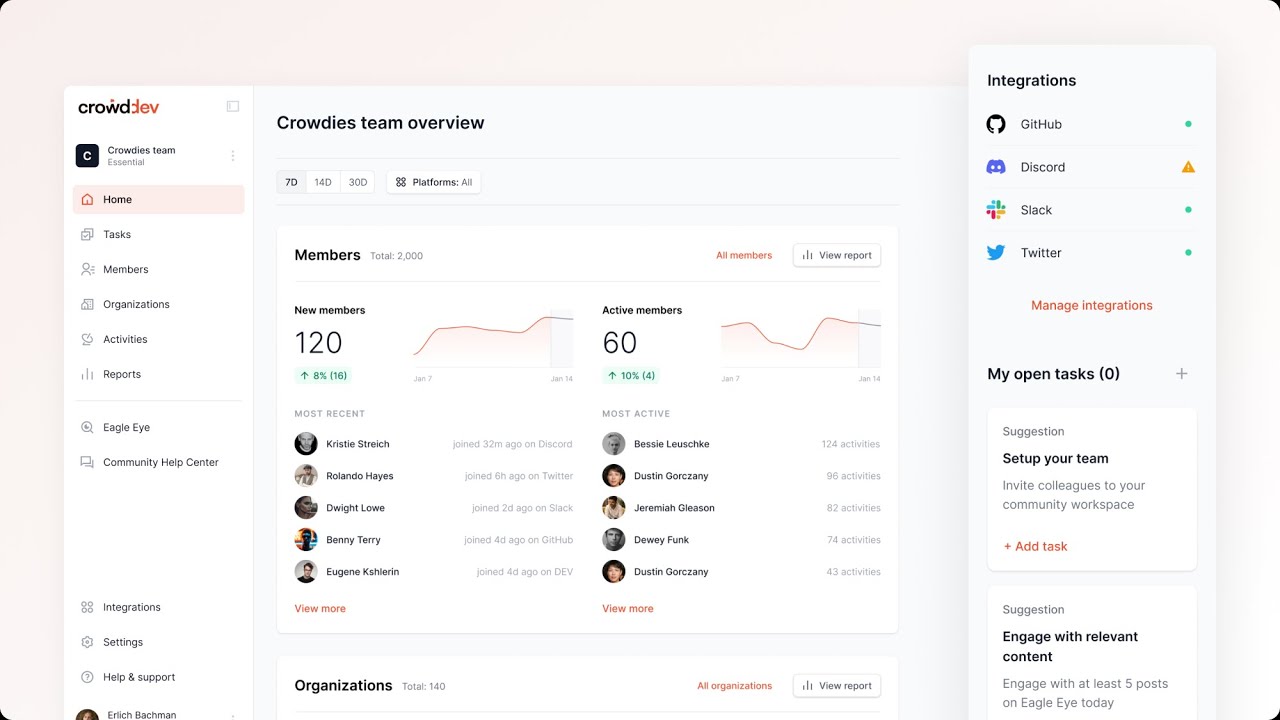The width and height of the screenshot is (1280, 720).
Task: Click the Eagle Eye icon in sidebar
Action: coord(87,427)
